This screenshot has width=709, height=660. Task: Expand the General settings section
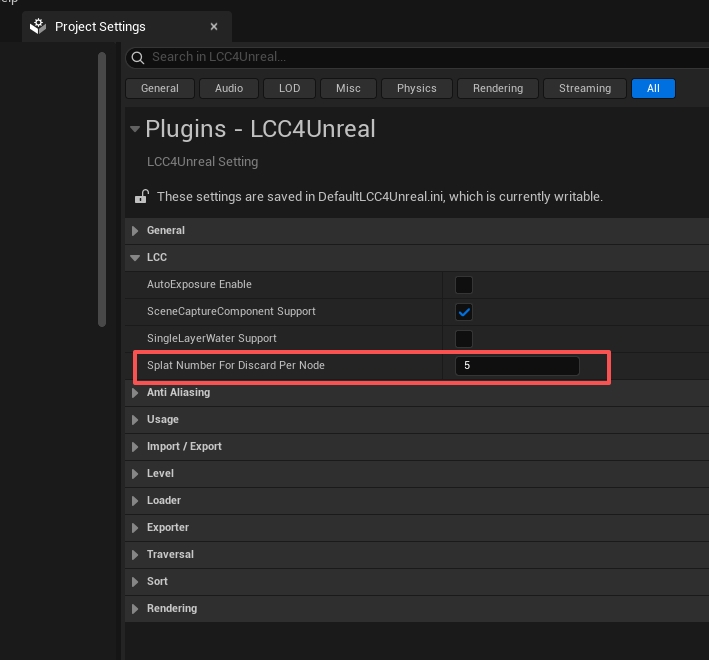135,231
